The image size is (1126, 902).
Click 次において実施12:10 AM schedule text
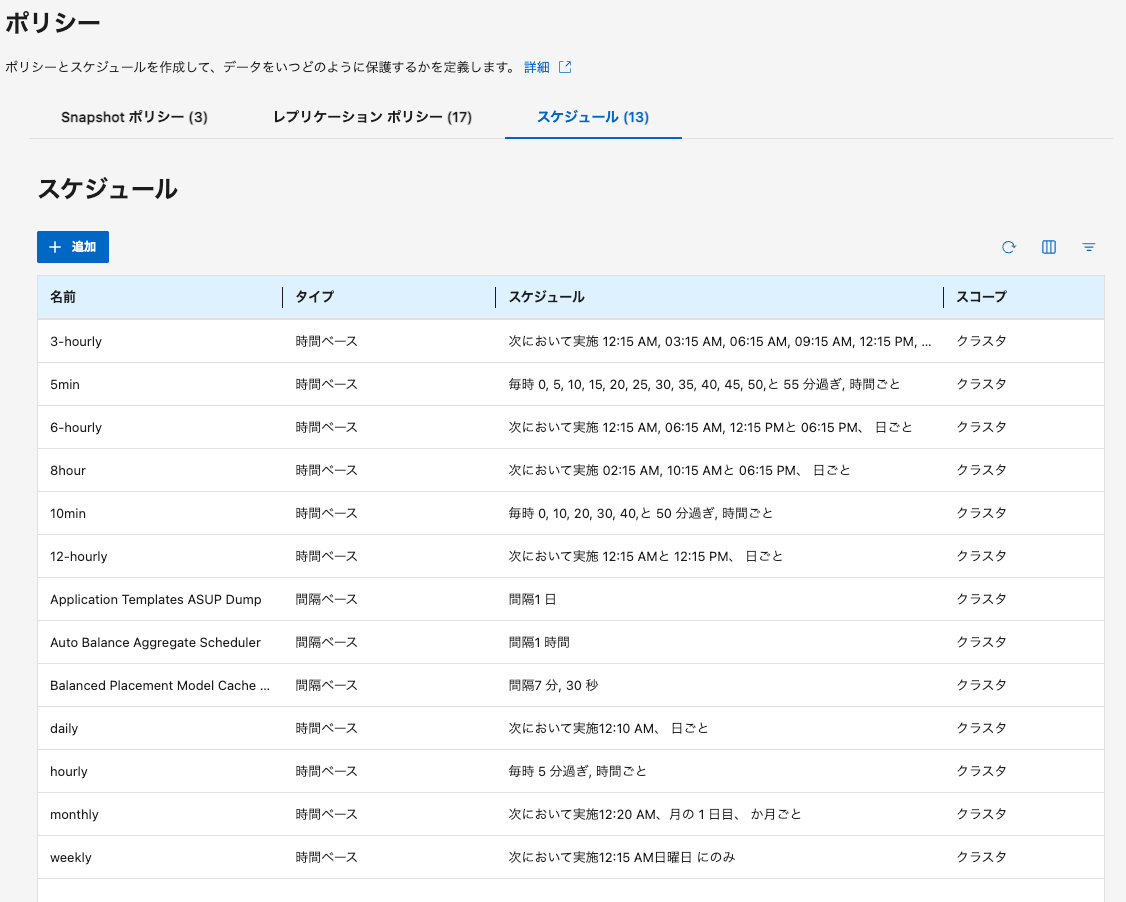click(x=608, y=729)
